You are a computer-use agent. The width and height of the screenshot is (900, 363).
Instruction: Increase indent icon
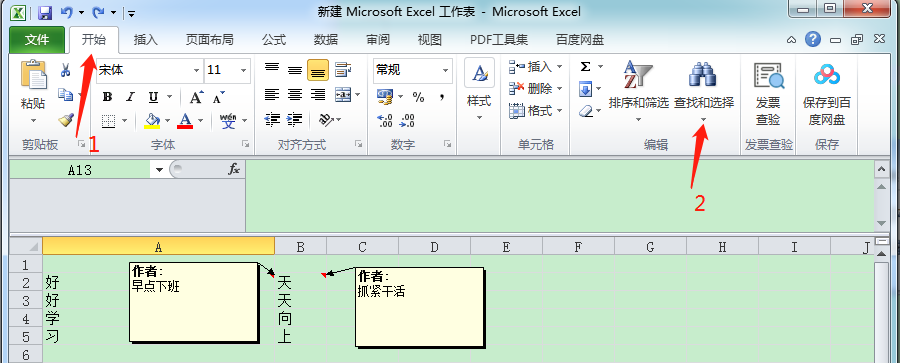coord(294,119)
